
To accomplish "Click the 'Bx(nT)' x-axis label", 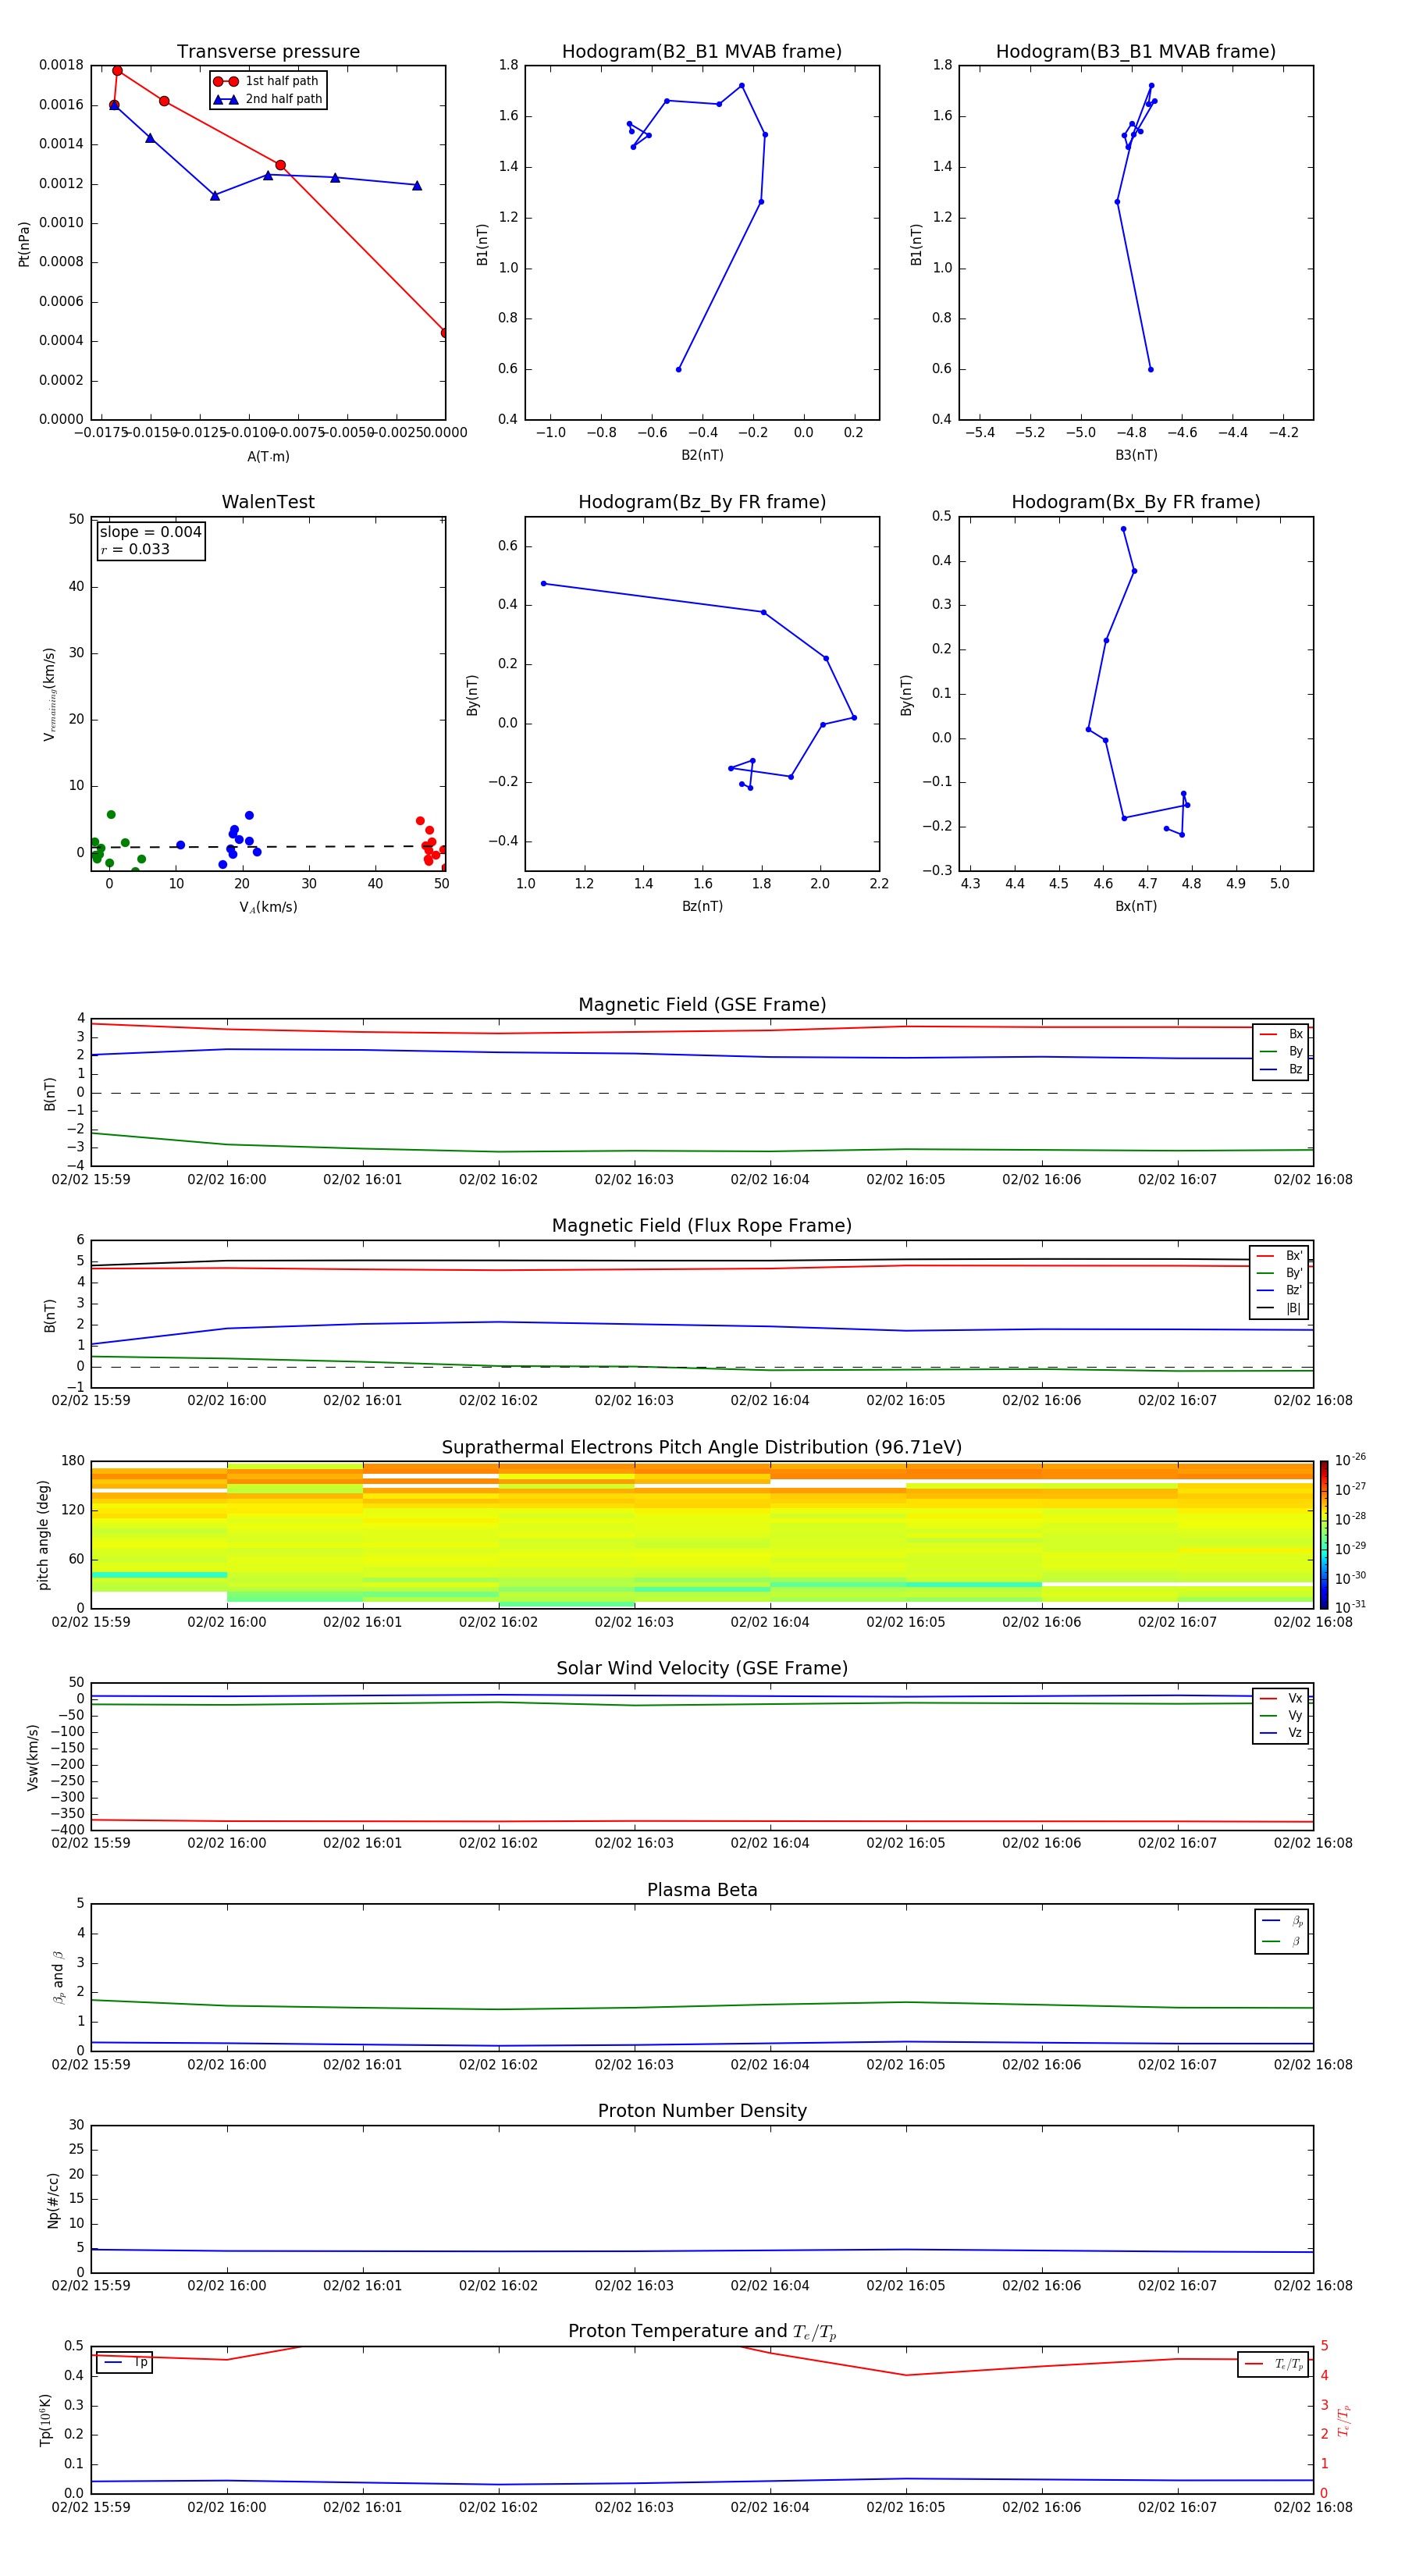I will click(x=1136, y=906).
